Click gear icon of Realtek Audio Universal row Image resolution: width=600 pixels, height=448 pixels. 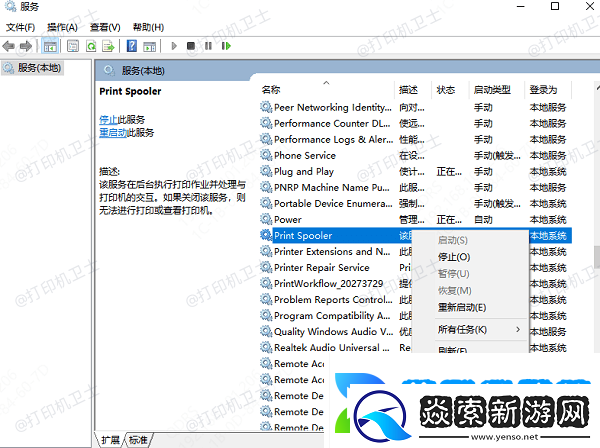click(266, 347)
